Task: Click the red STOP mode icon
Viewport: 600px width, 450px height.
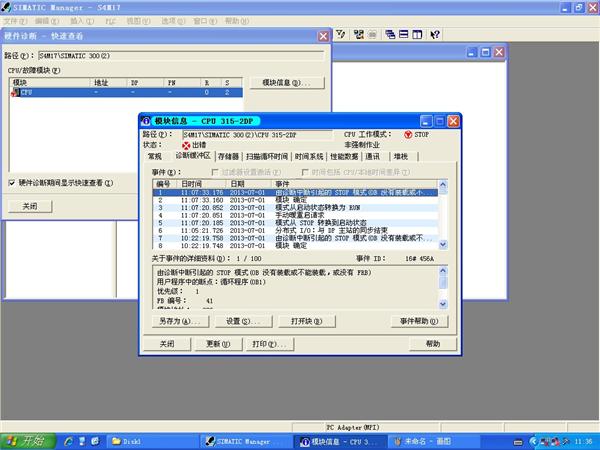Action: click(x=408, y=135)
